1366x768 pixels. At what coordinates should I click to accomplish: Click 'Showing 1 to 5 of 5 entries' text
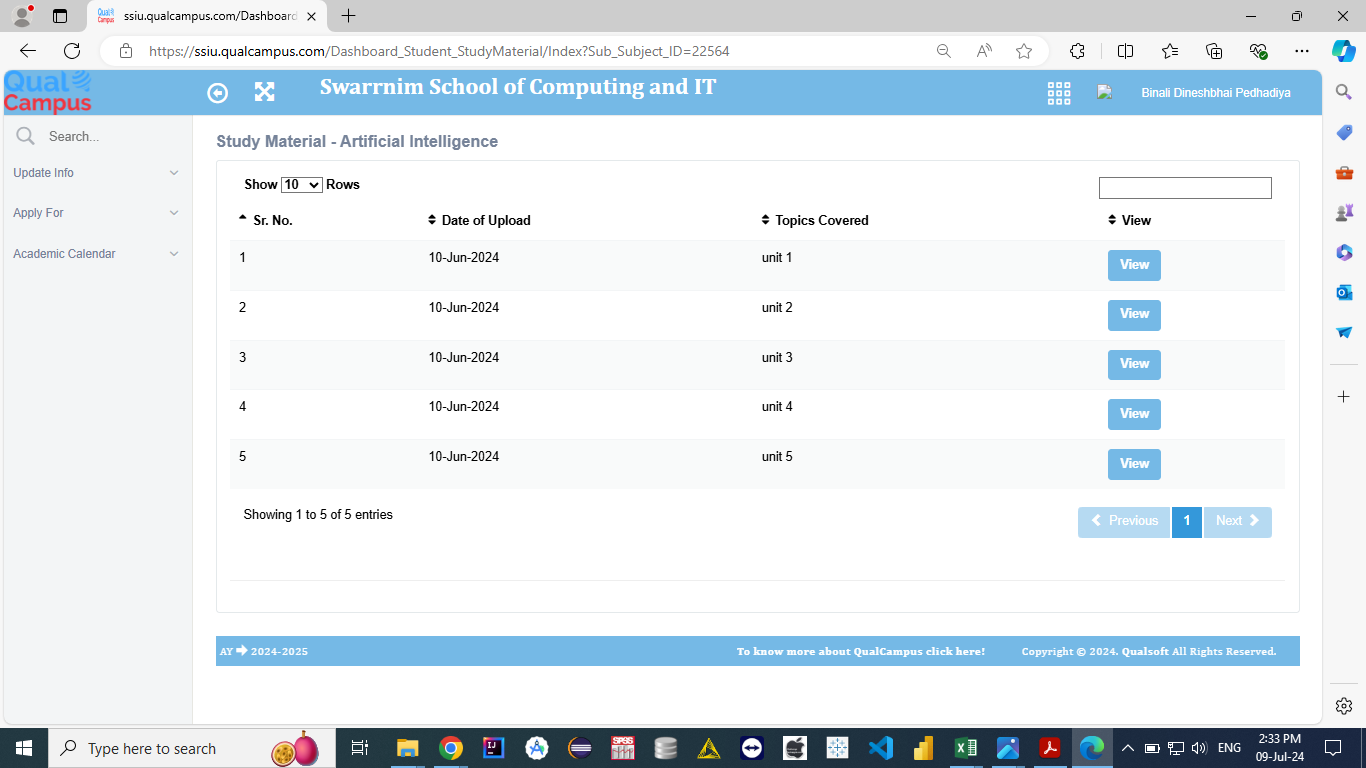(x=318, y=515)
